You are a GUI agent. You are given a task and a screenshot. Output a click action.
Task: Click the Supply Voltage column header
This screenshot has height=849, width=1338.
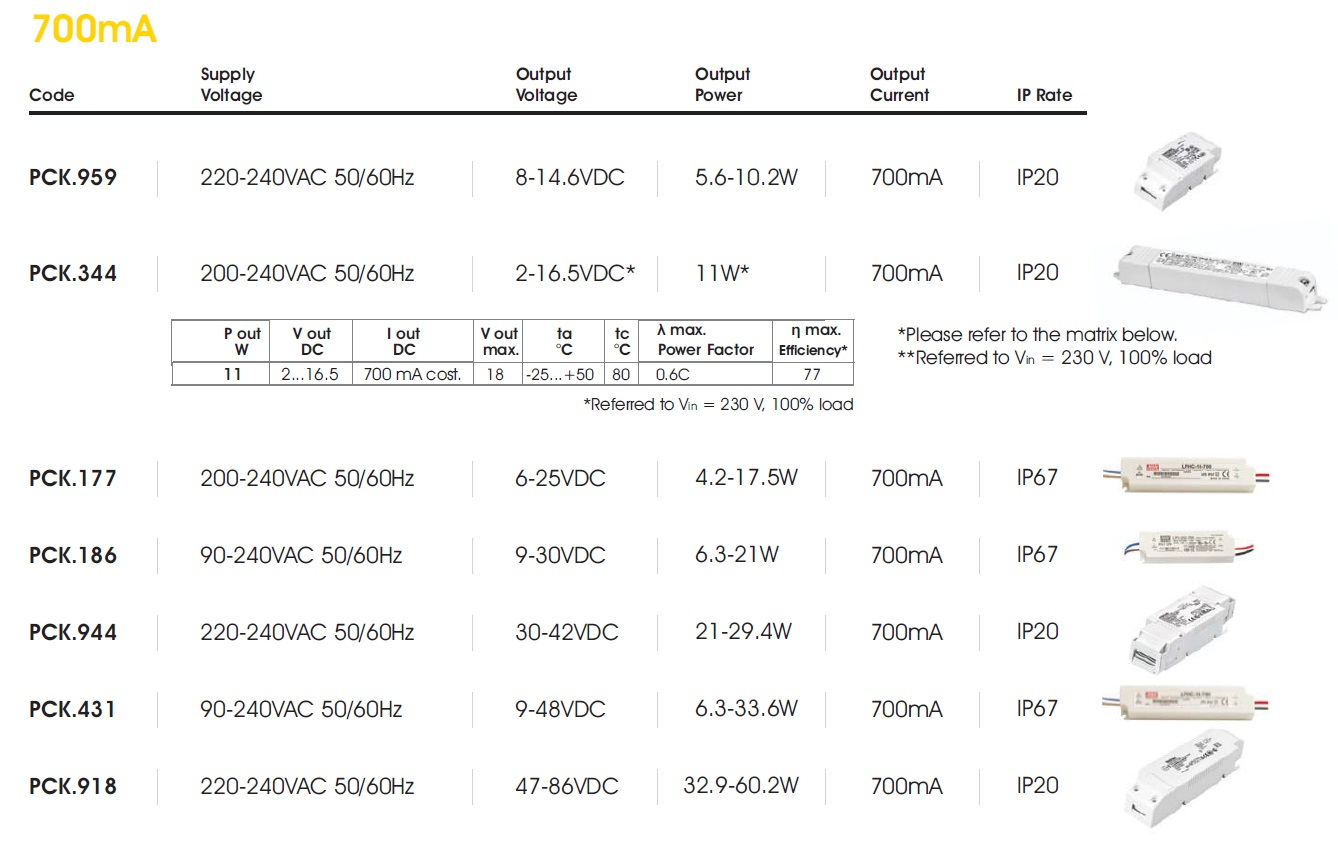pos(231,85)
